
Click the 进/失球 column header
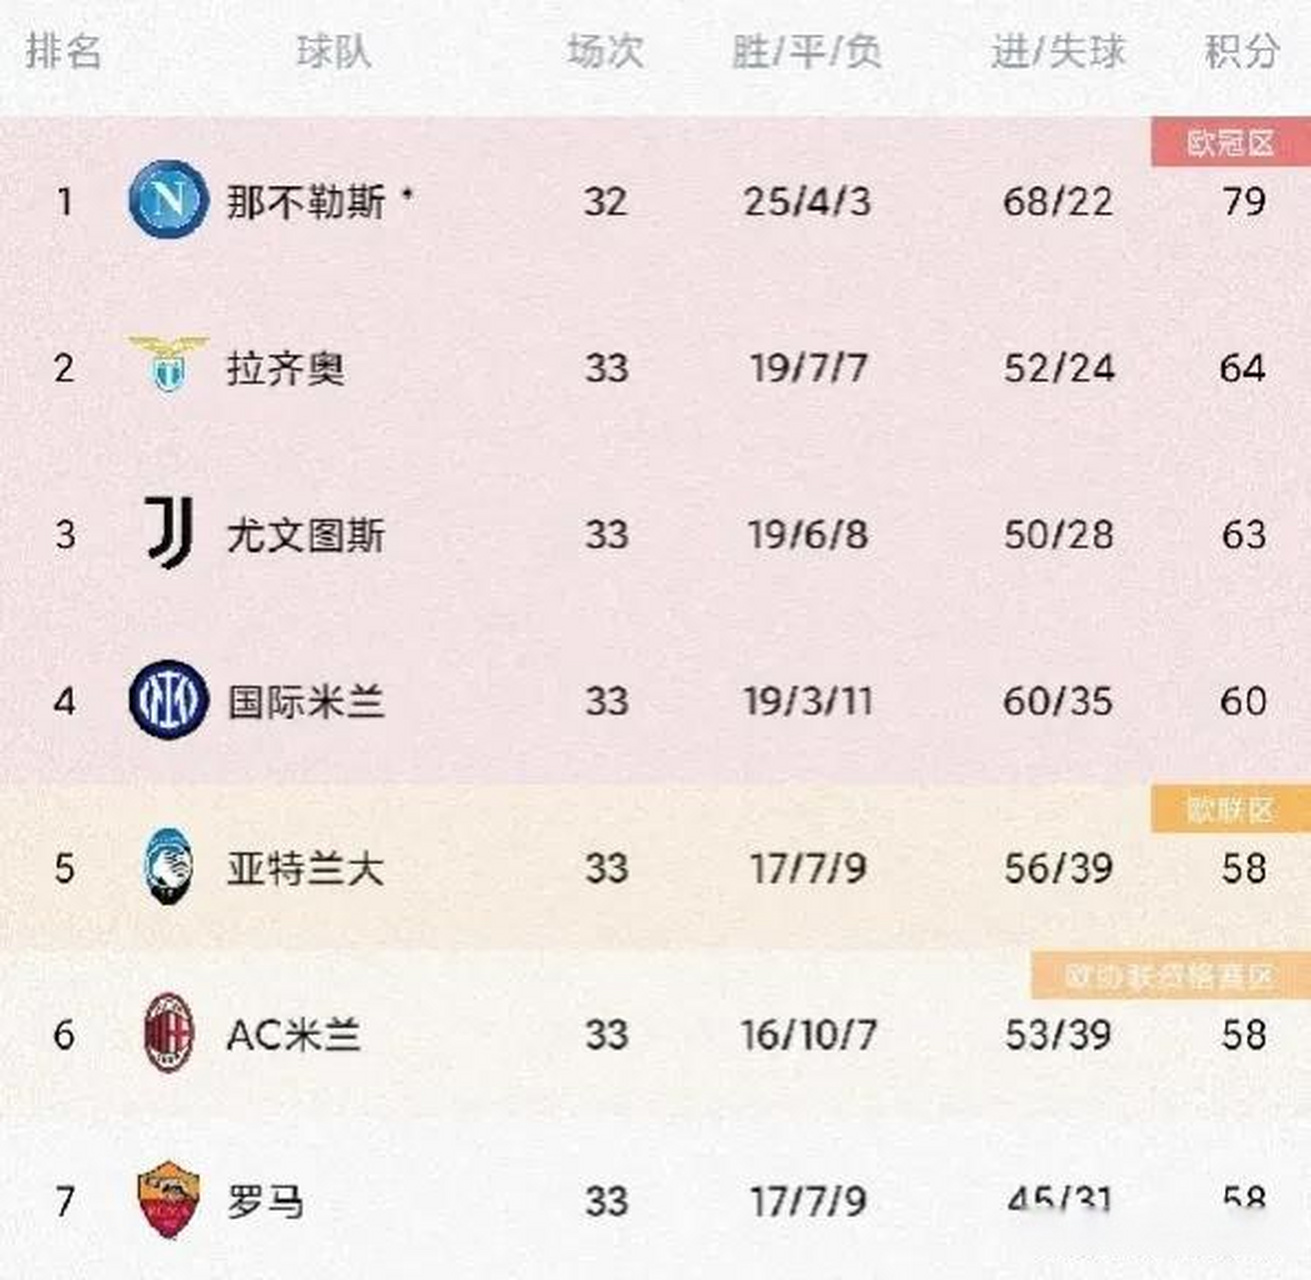click(x=1057, y=51)
